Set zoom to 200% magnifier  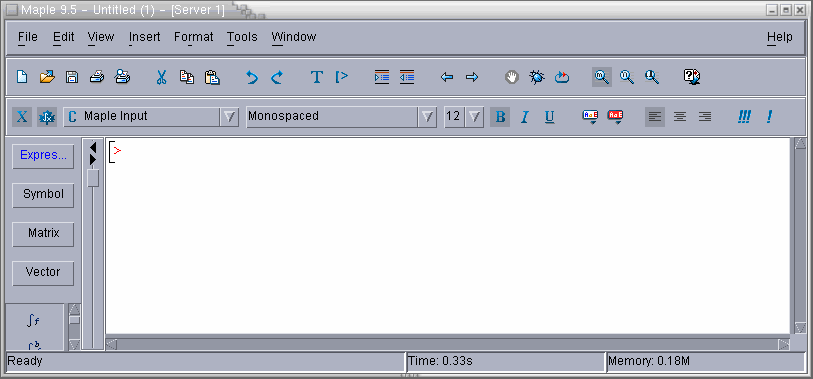tap(652, 77)
